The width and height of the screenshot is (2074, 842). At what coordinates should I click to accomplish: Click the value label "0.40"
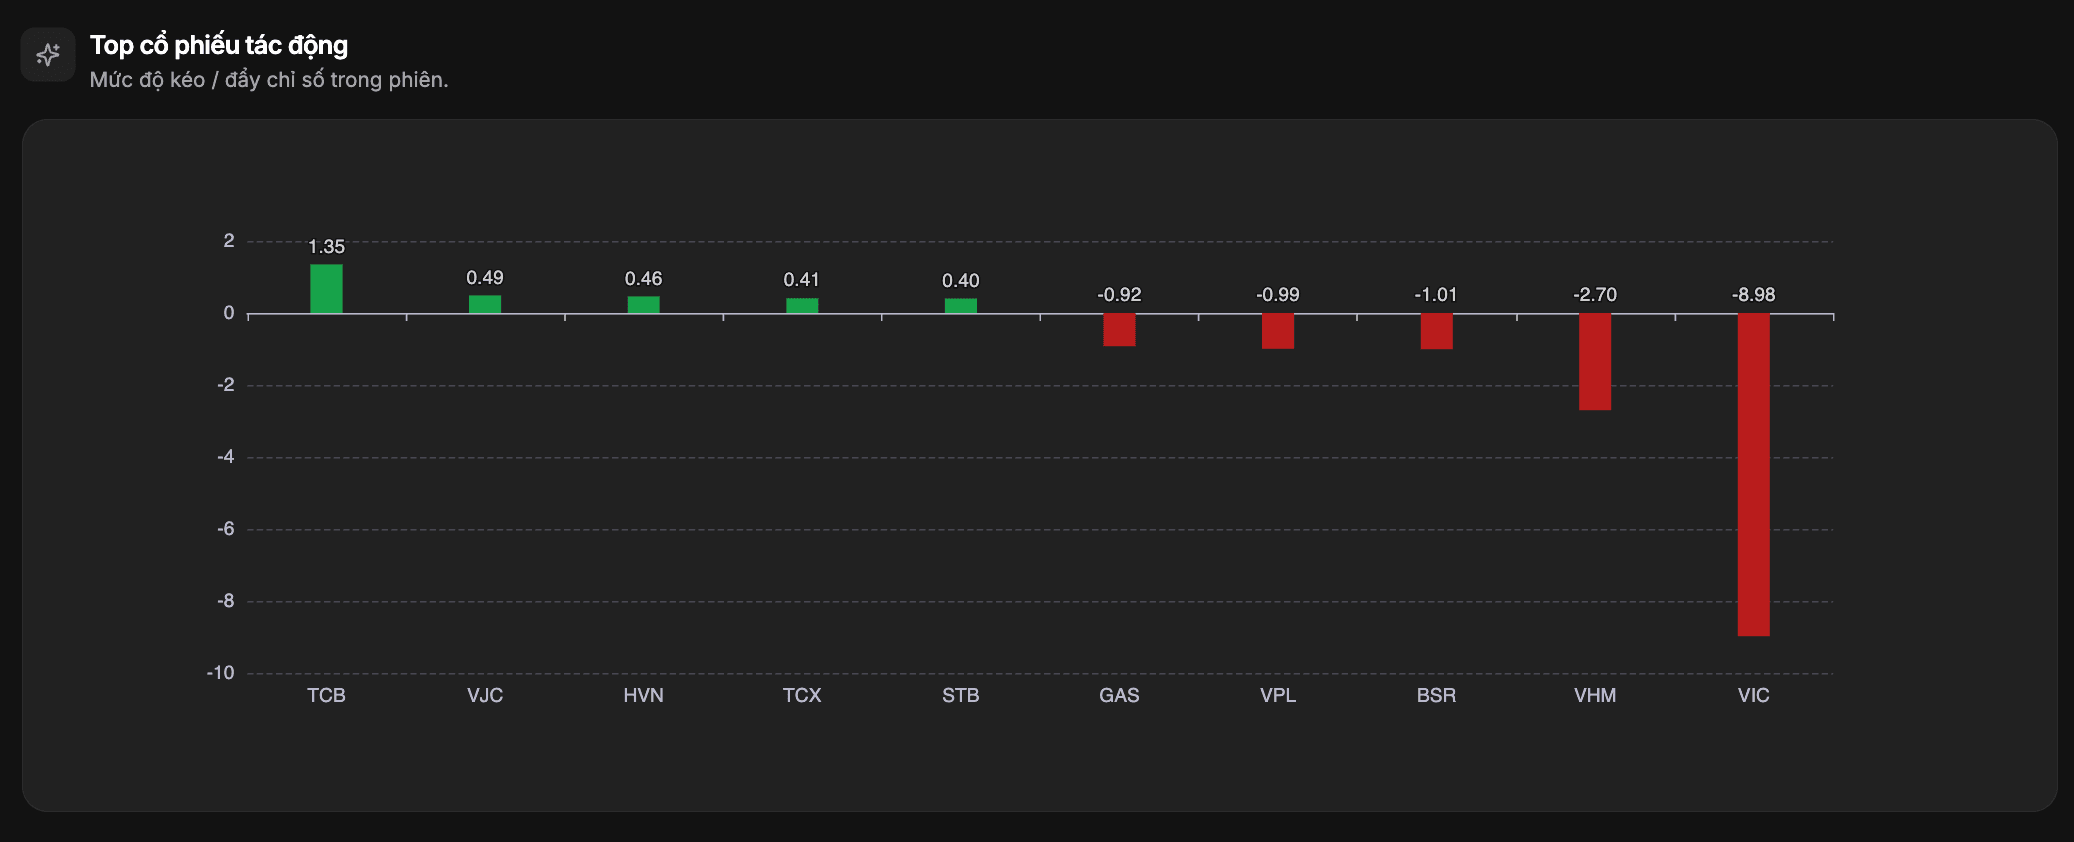(961, 281)
